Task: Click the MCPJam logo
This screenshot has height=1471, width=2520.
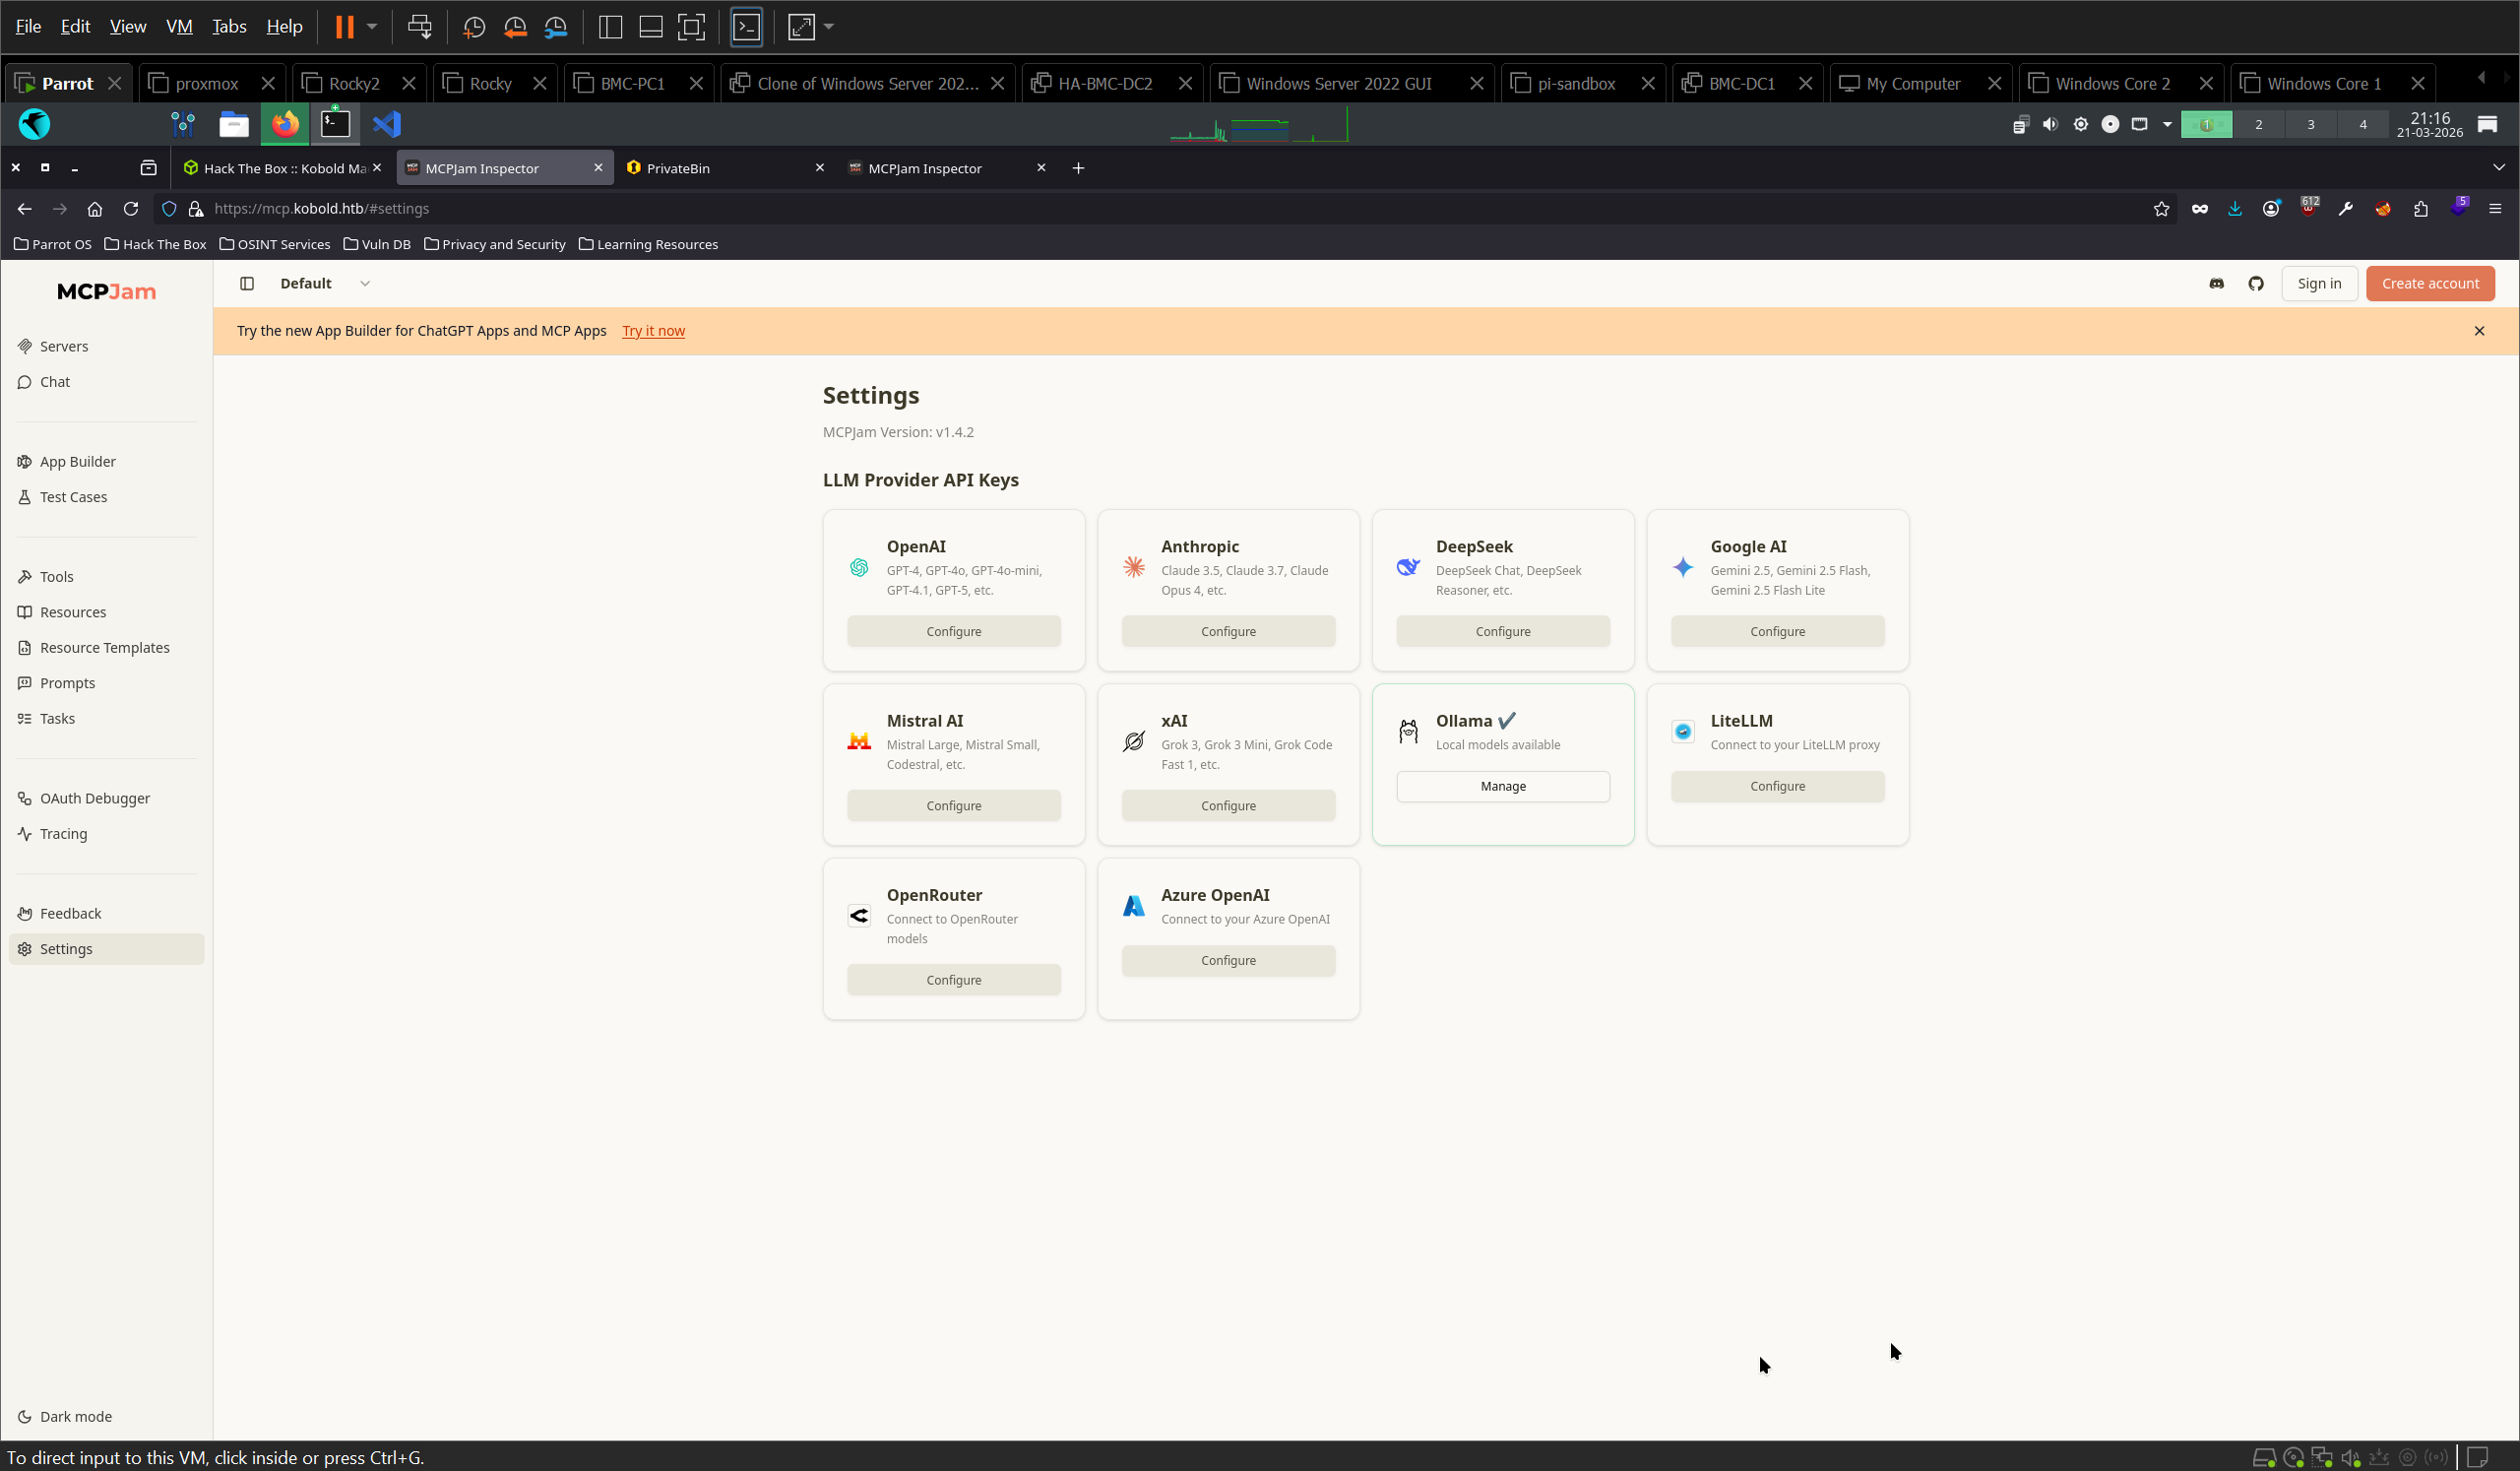Action: pyautogui.click(x=106, y=292)
